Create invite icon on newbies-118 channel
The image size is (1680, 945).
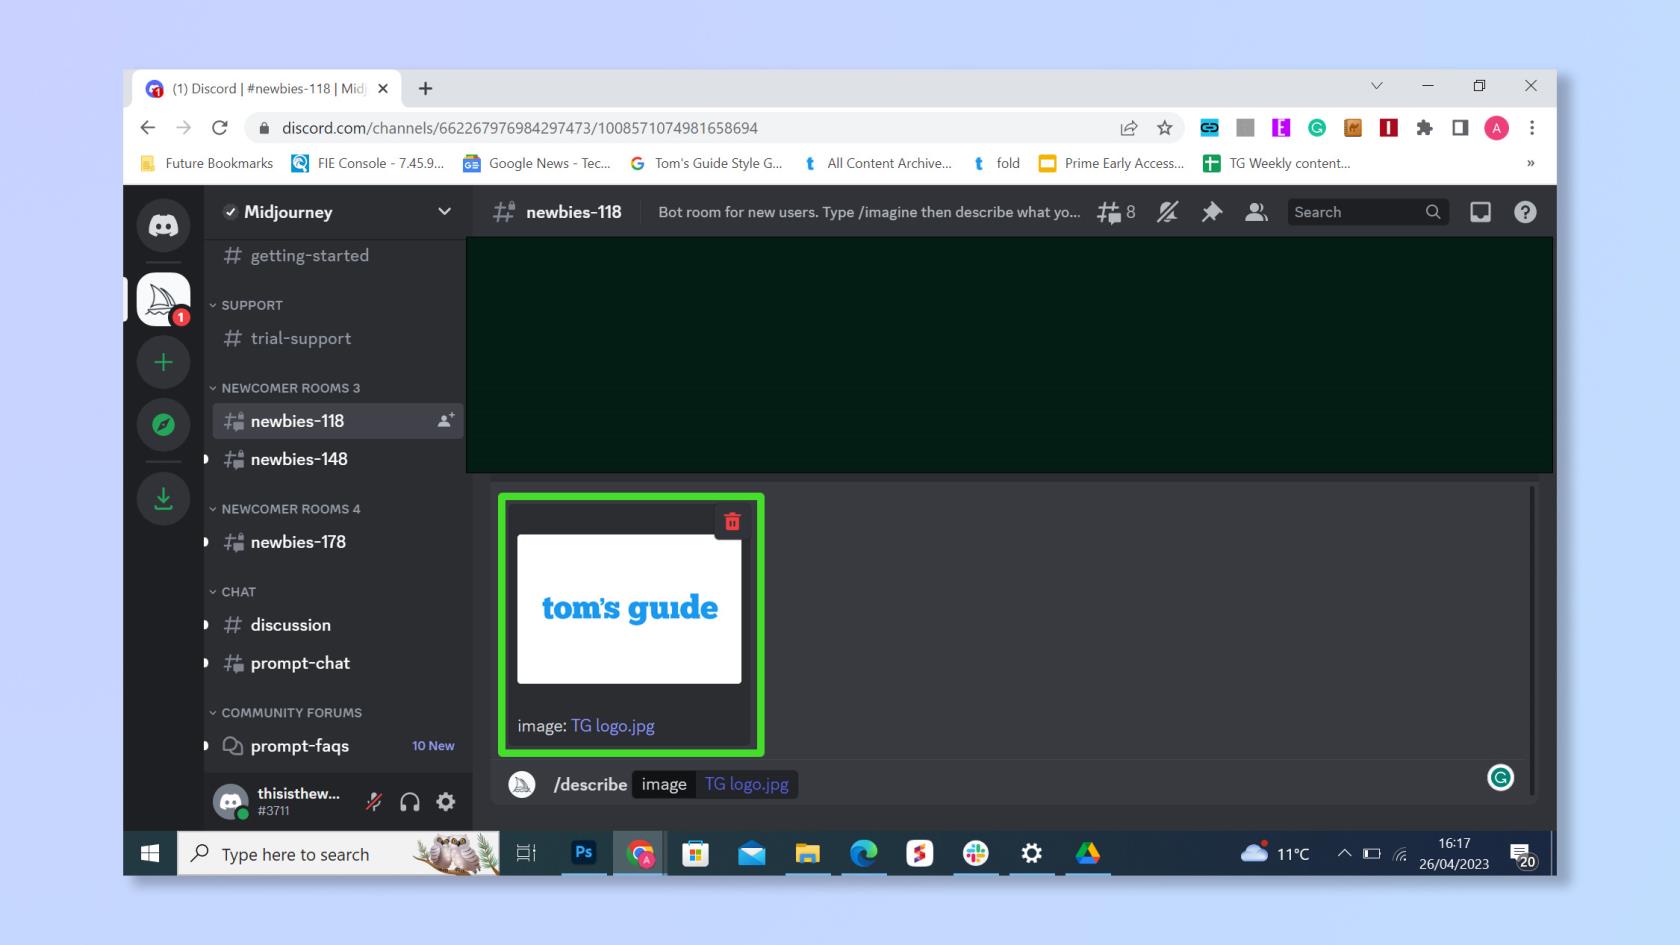446,421
